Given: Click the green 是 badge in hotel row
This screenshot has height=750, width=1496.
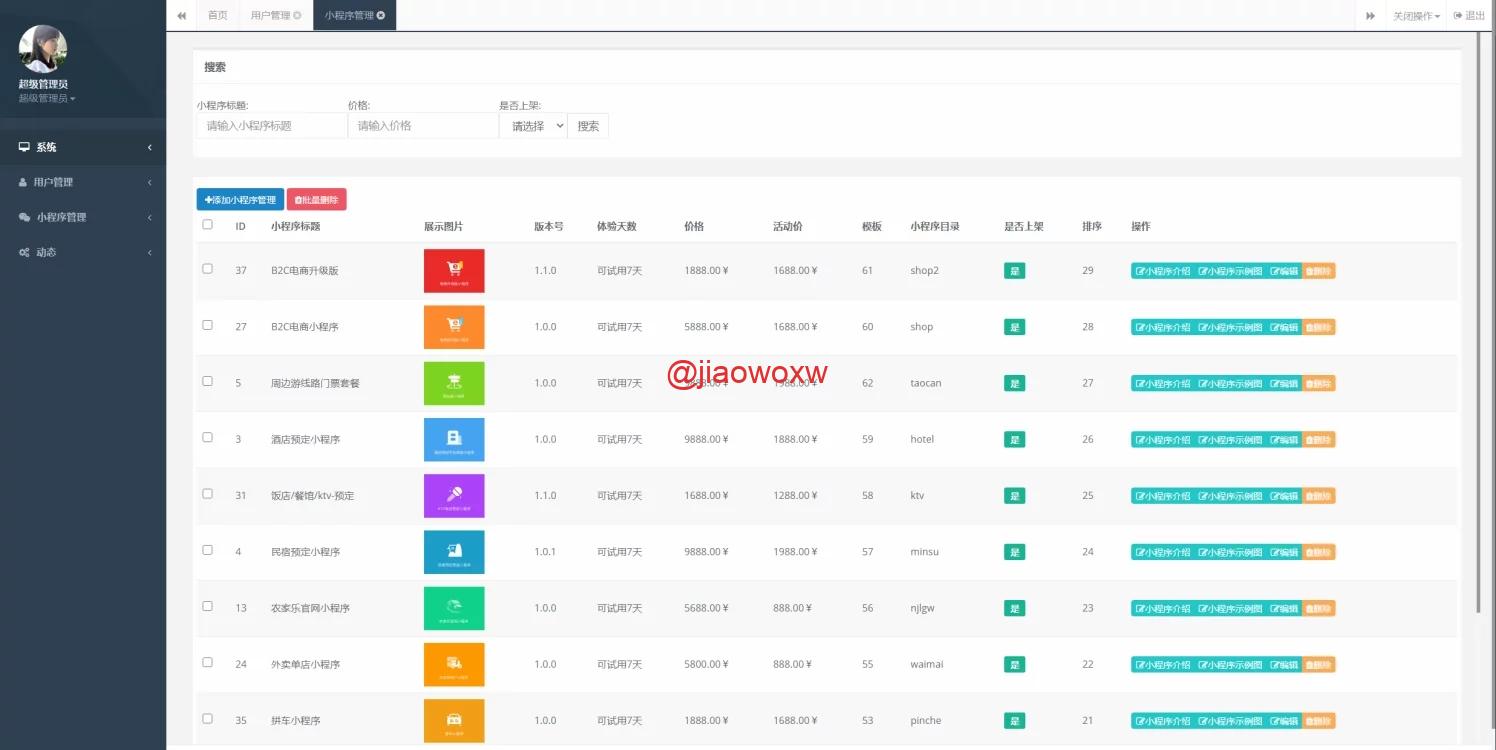Looking at the screenshot, I should 1014,439.
